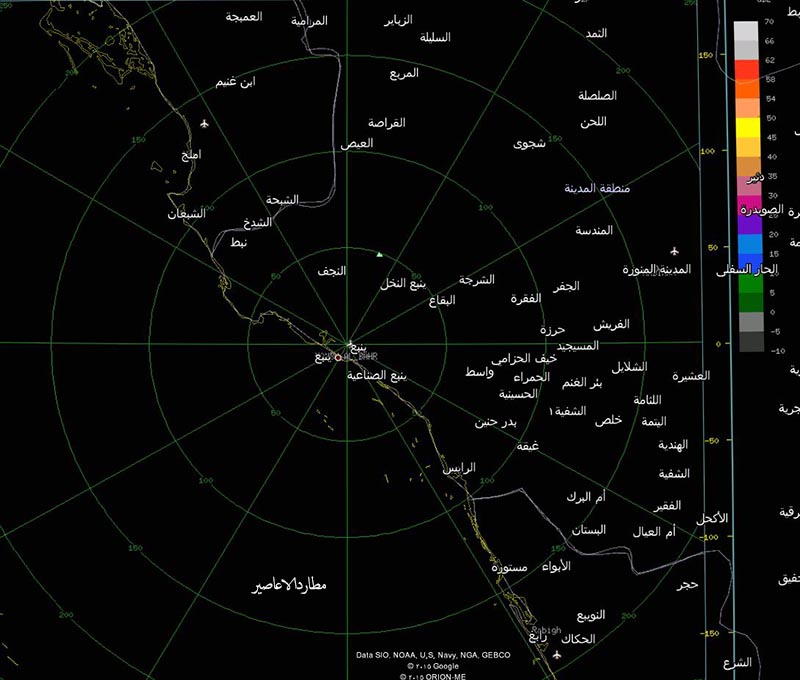This screenshot has width=800, height=680.
Task: Select the place label 'العمبجة'
Action: point(244,17)
